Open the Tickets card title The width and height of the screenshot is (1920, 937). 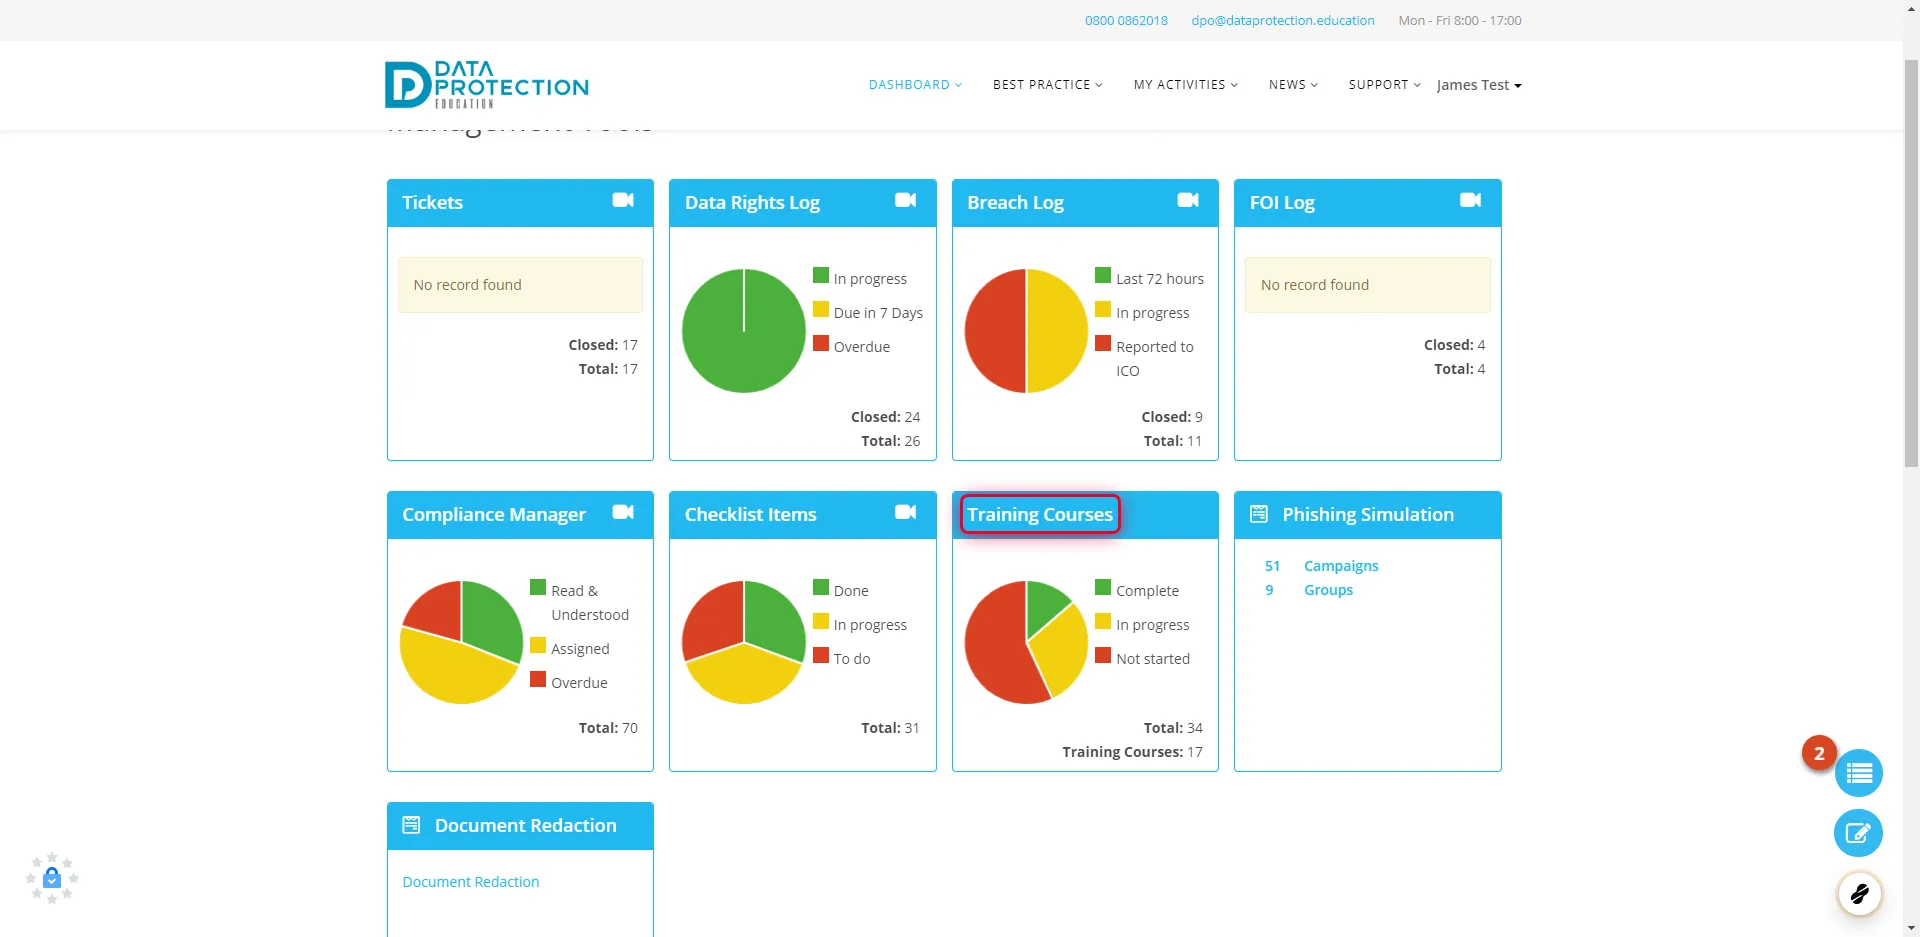click(432, 202)
